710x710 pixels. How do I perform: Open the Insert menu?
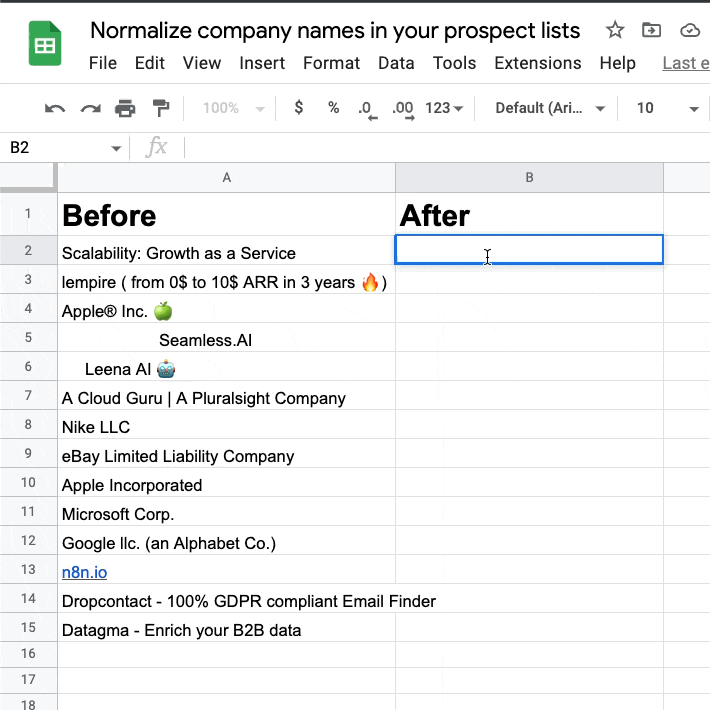click(262, 63)
